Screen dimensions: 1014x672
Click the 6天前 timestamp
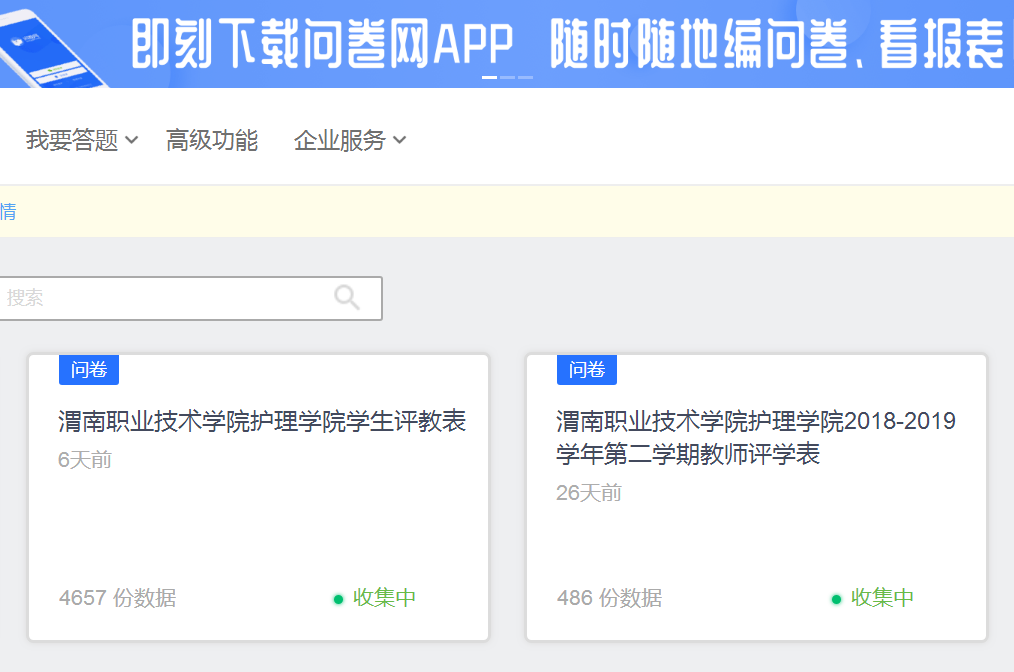[x=85, y=460]
